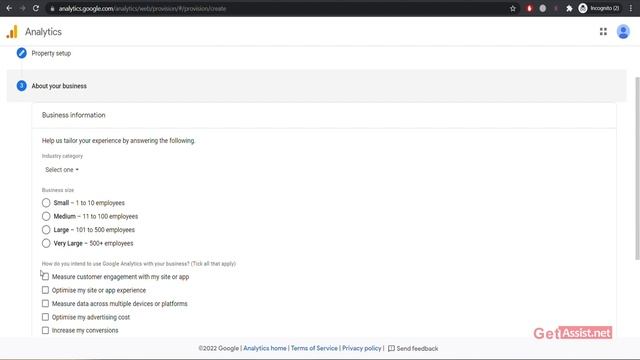640x360 pixels.
Task: Click the grey circular extension icon
Action: click(542, 9)
